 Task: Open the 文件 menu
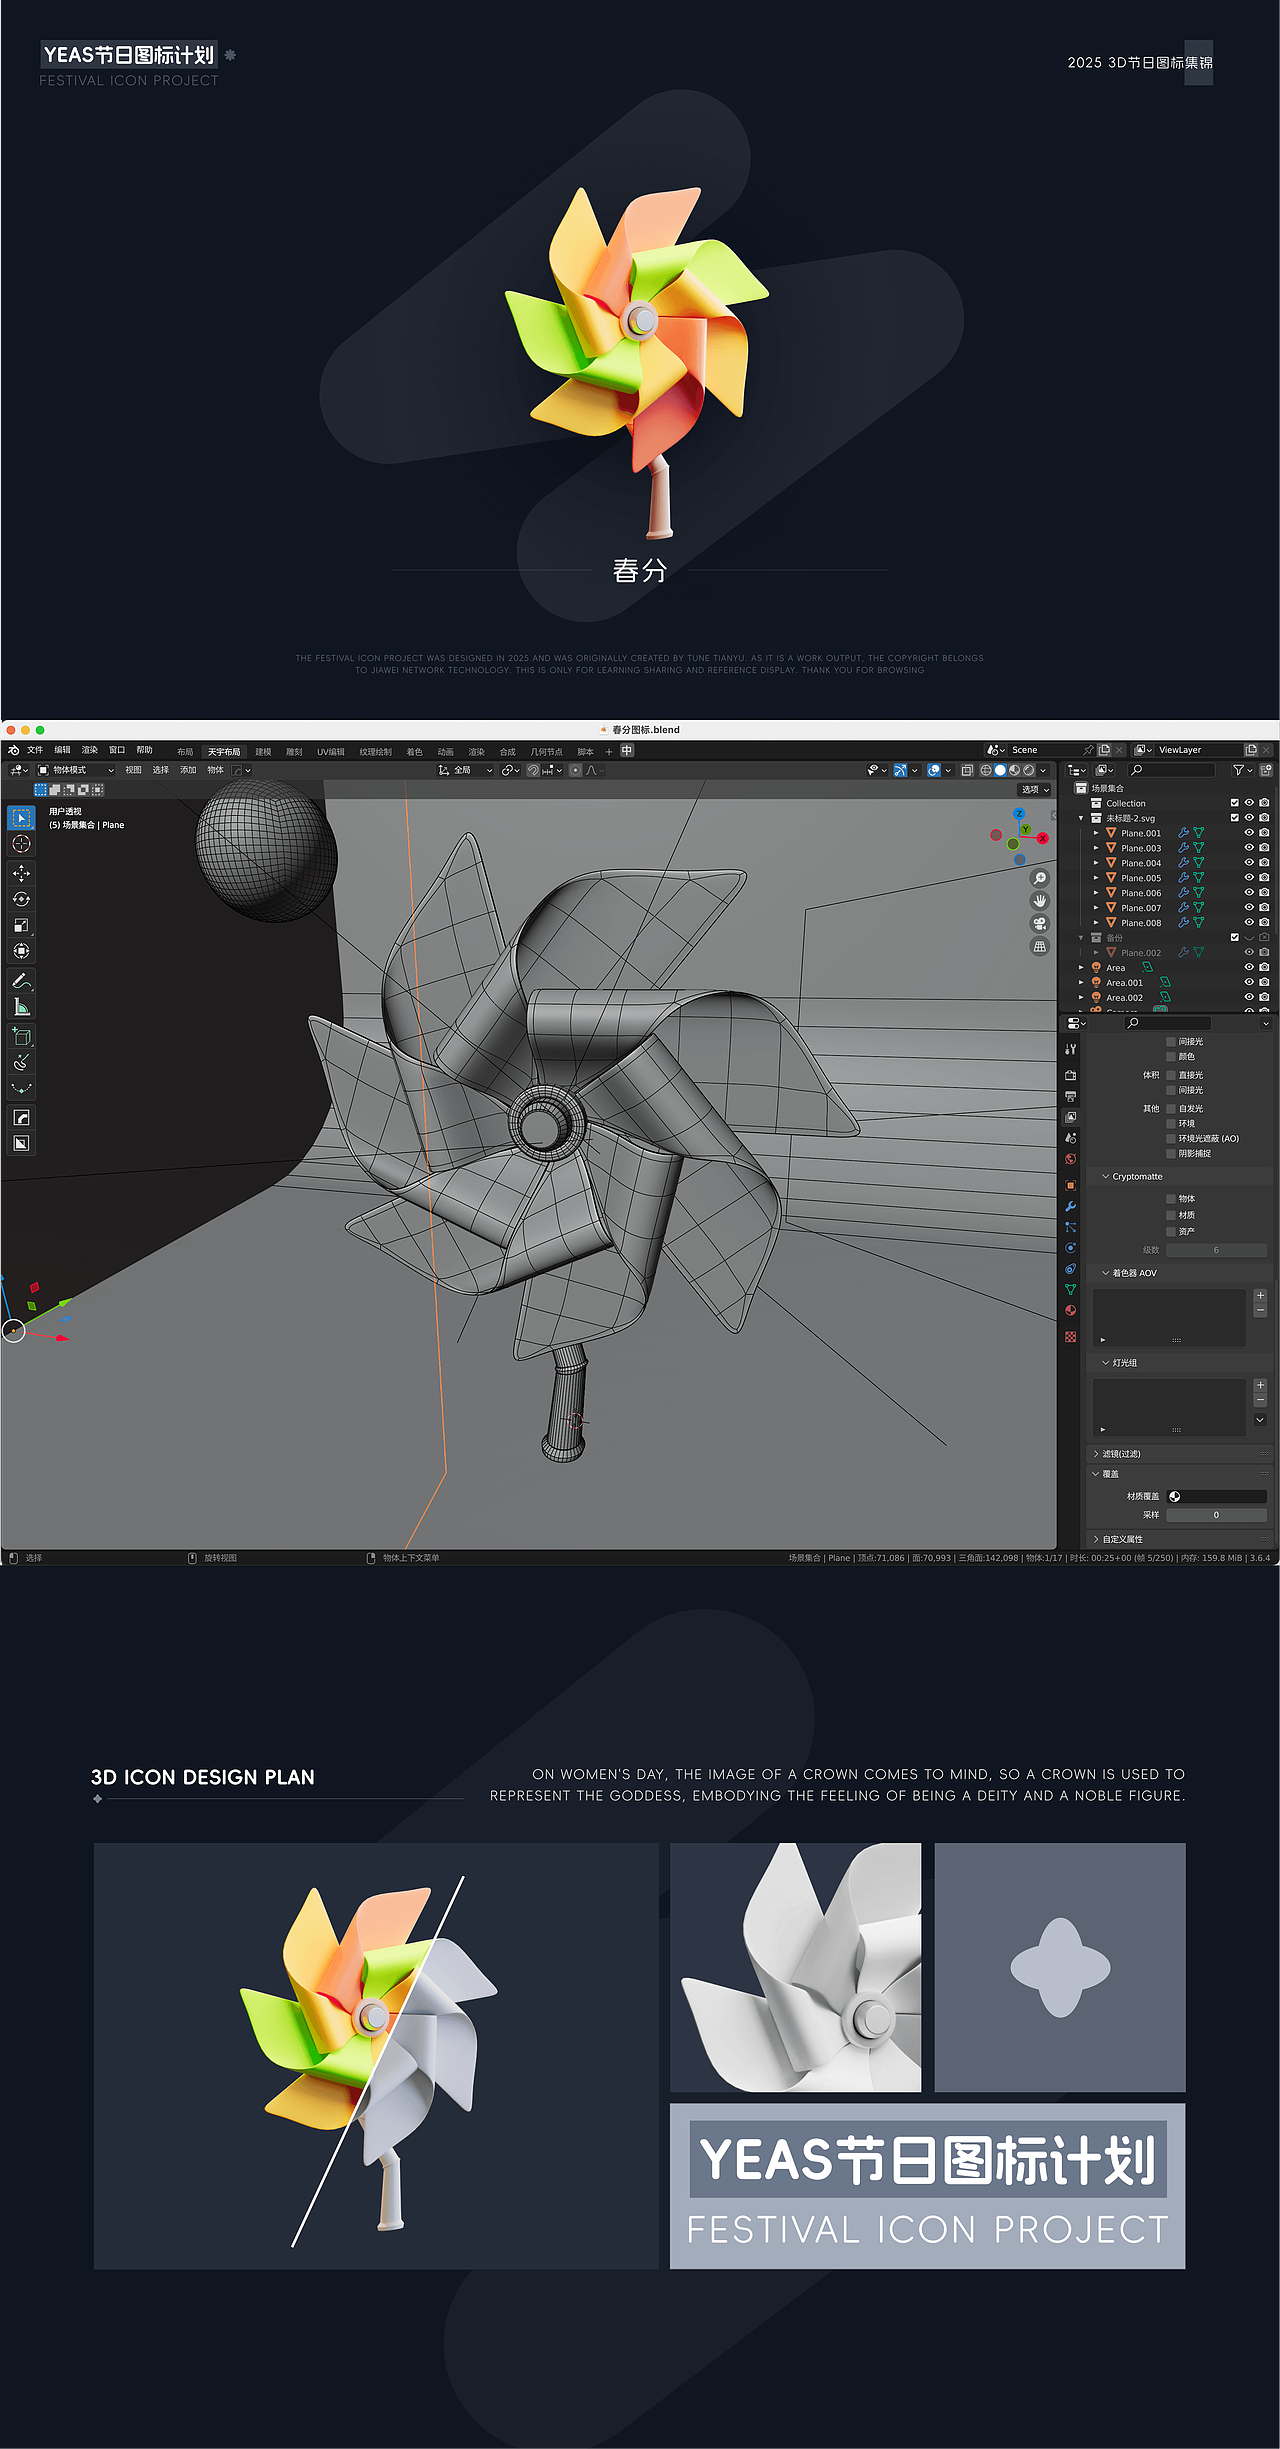point(35,750)
